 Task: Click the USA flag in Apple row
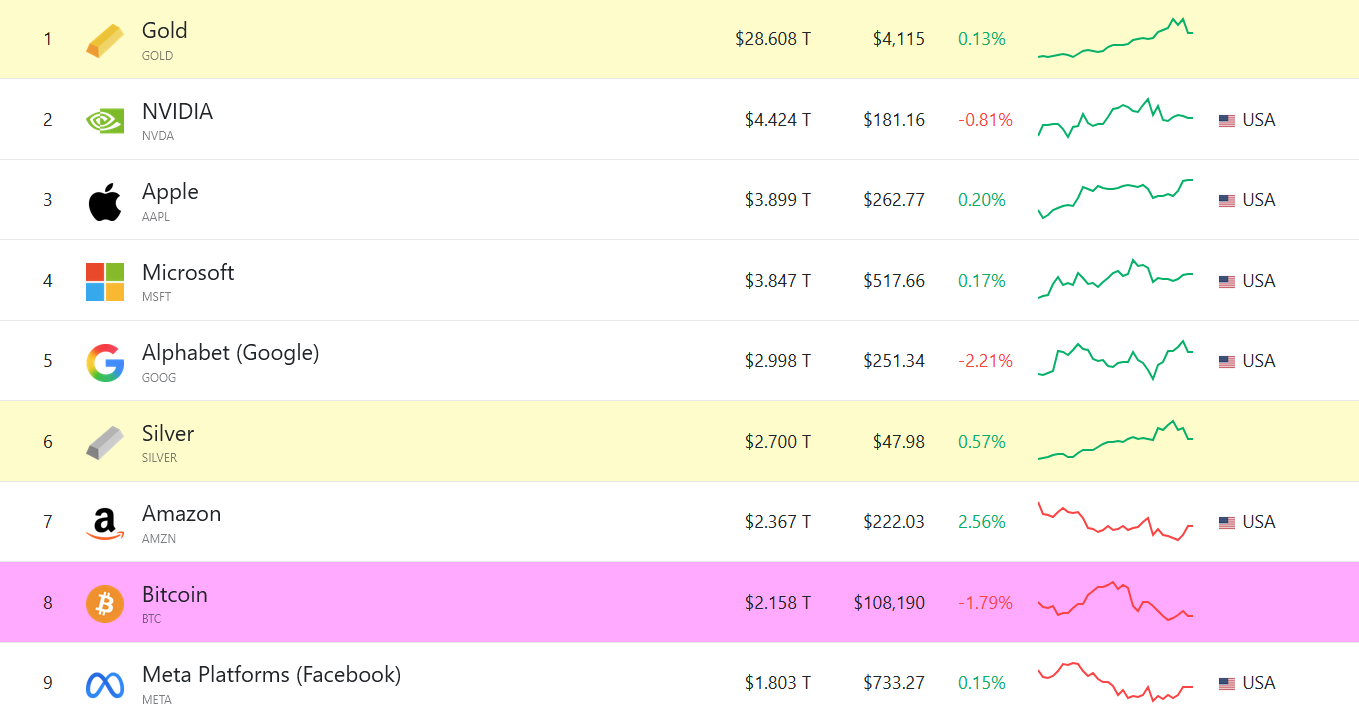click(x=1226, y=201)
